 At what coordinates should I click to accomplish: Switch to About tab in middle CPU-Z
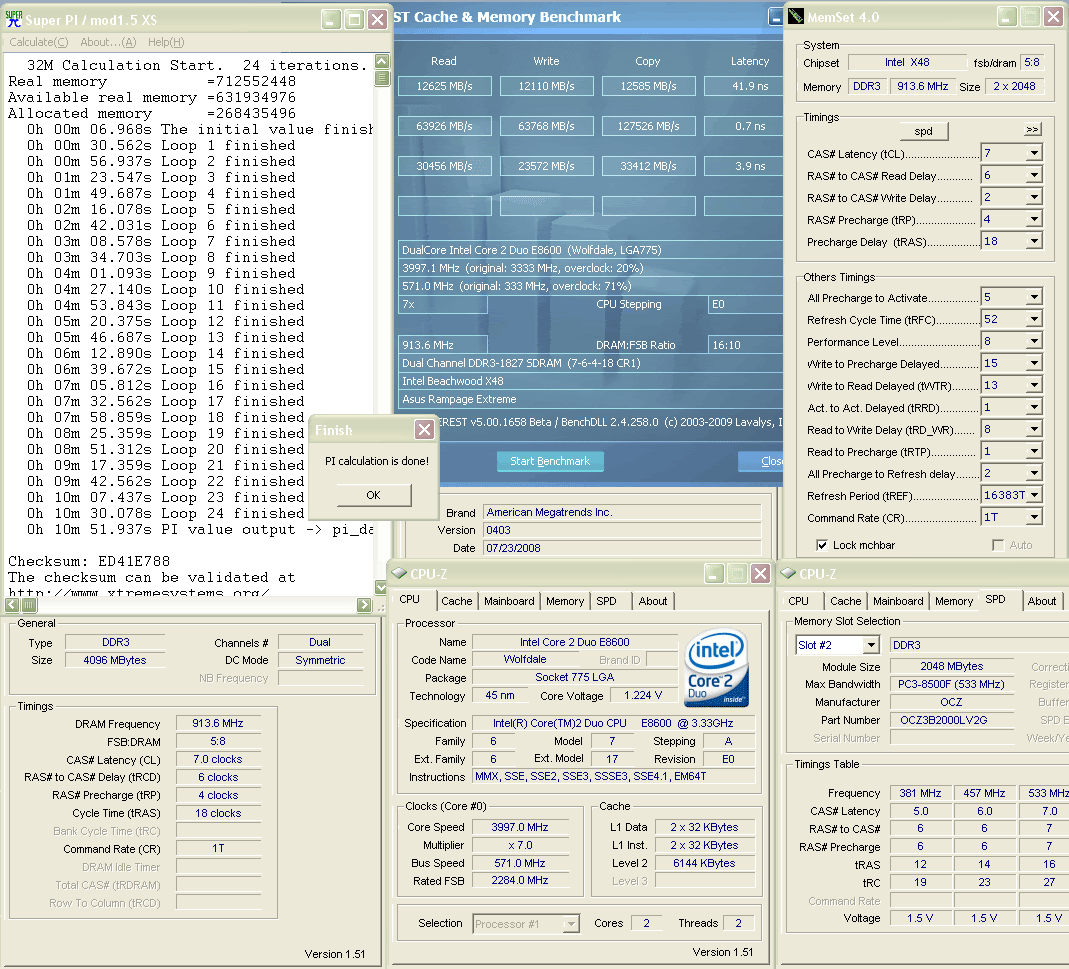pyautogui.click(x=652, y=601)
